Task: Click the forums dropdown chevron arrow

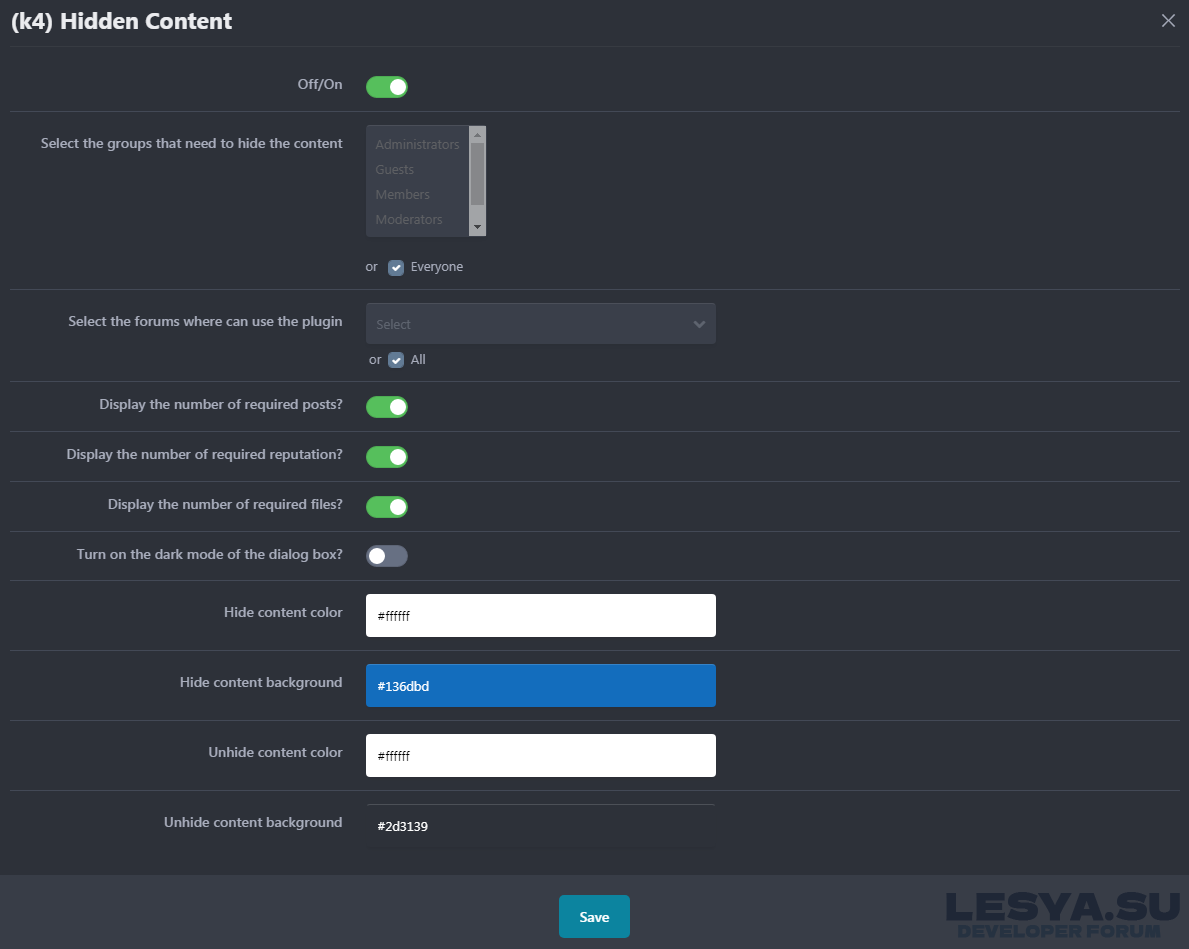Action: tap(699, 324)
